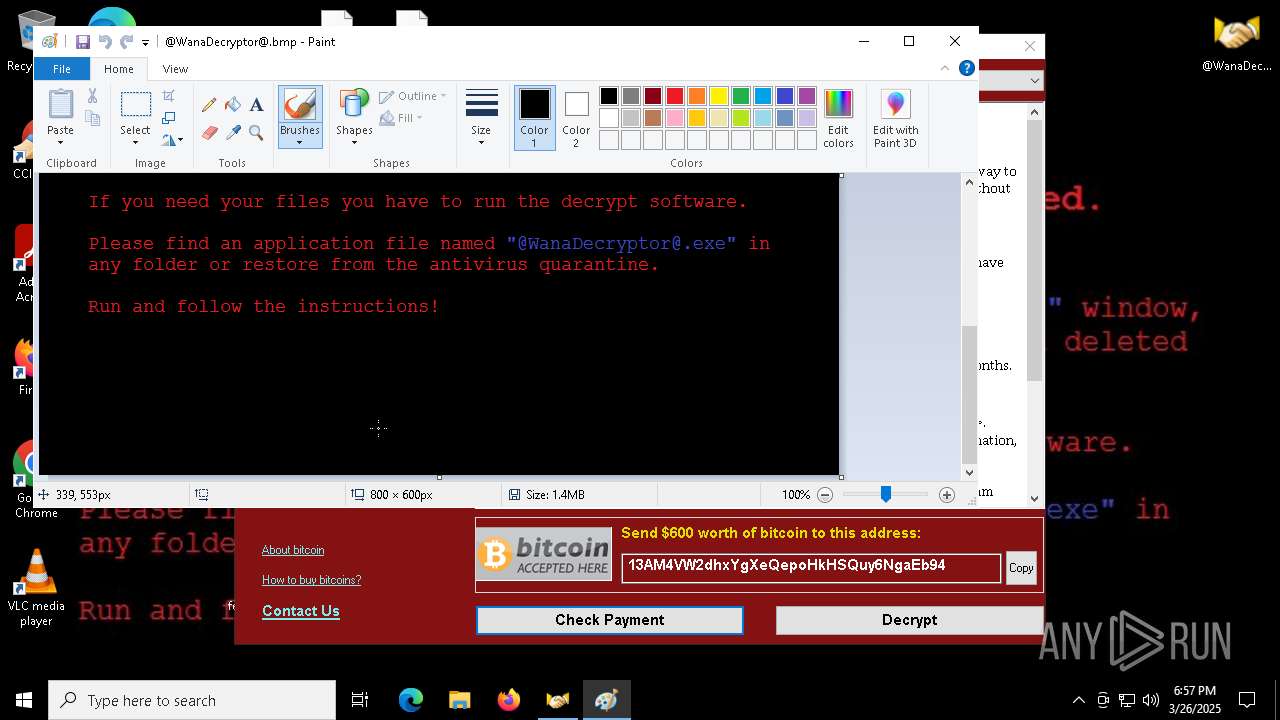Open the Outline dropdown
This screenshot has width=1280, height=720.
point(413,96)
